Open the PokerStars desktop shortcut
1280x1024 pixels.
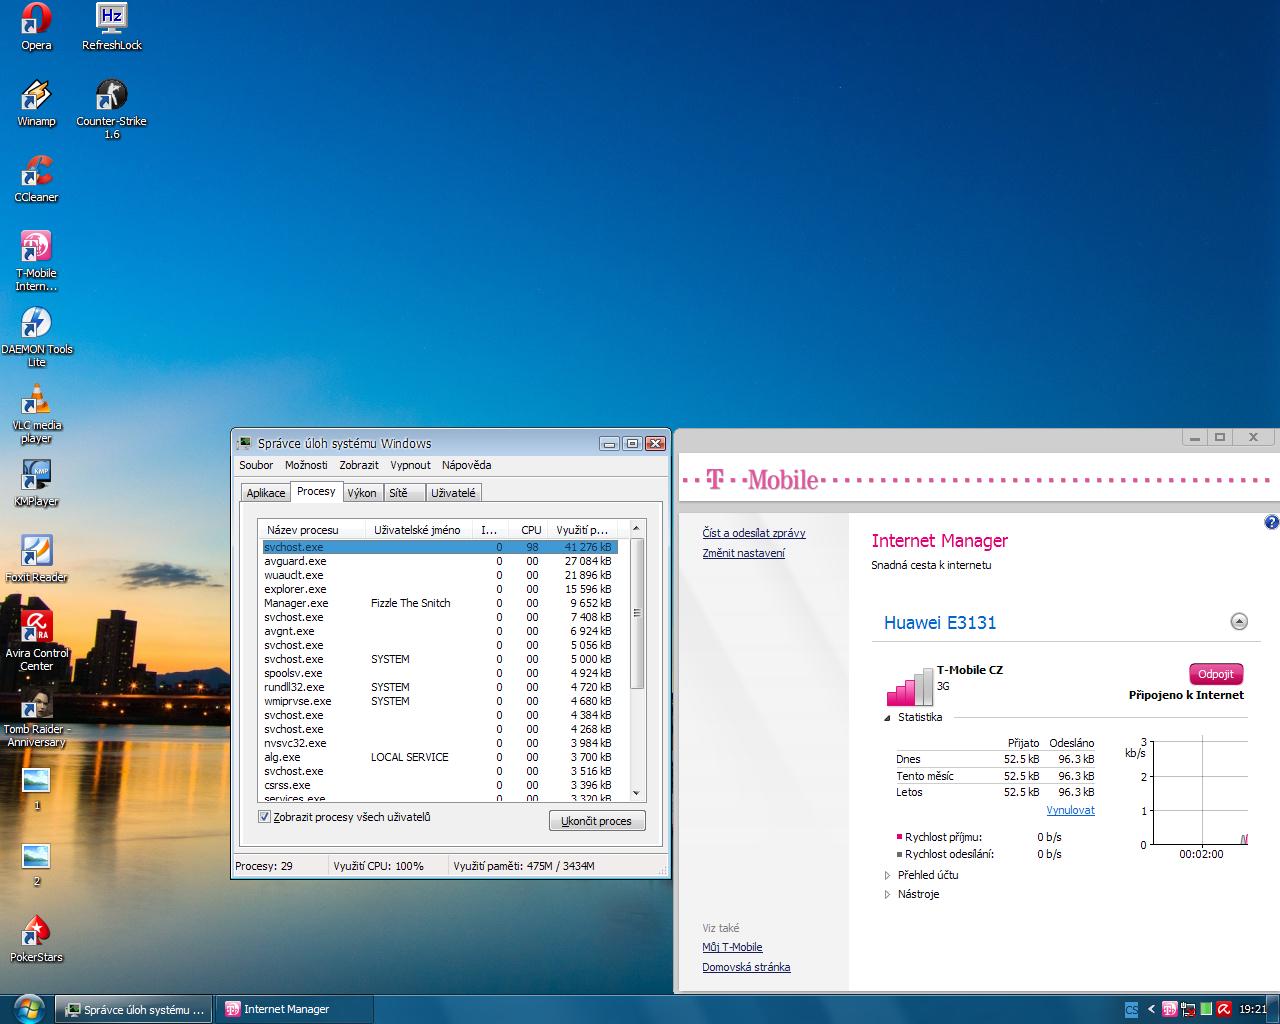[x=36, y=933]
